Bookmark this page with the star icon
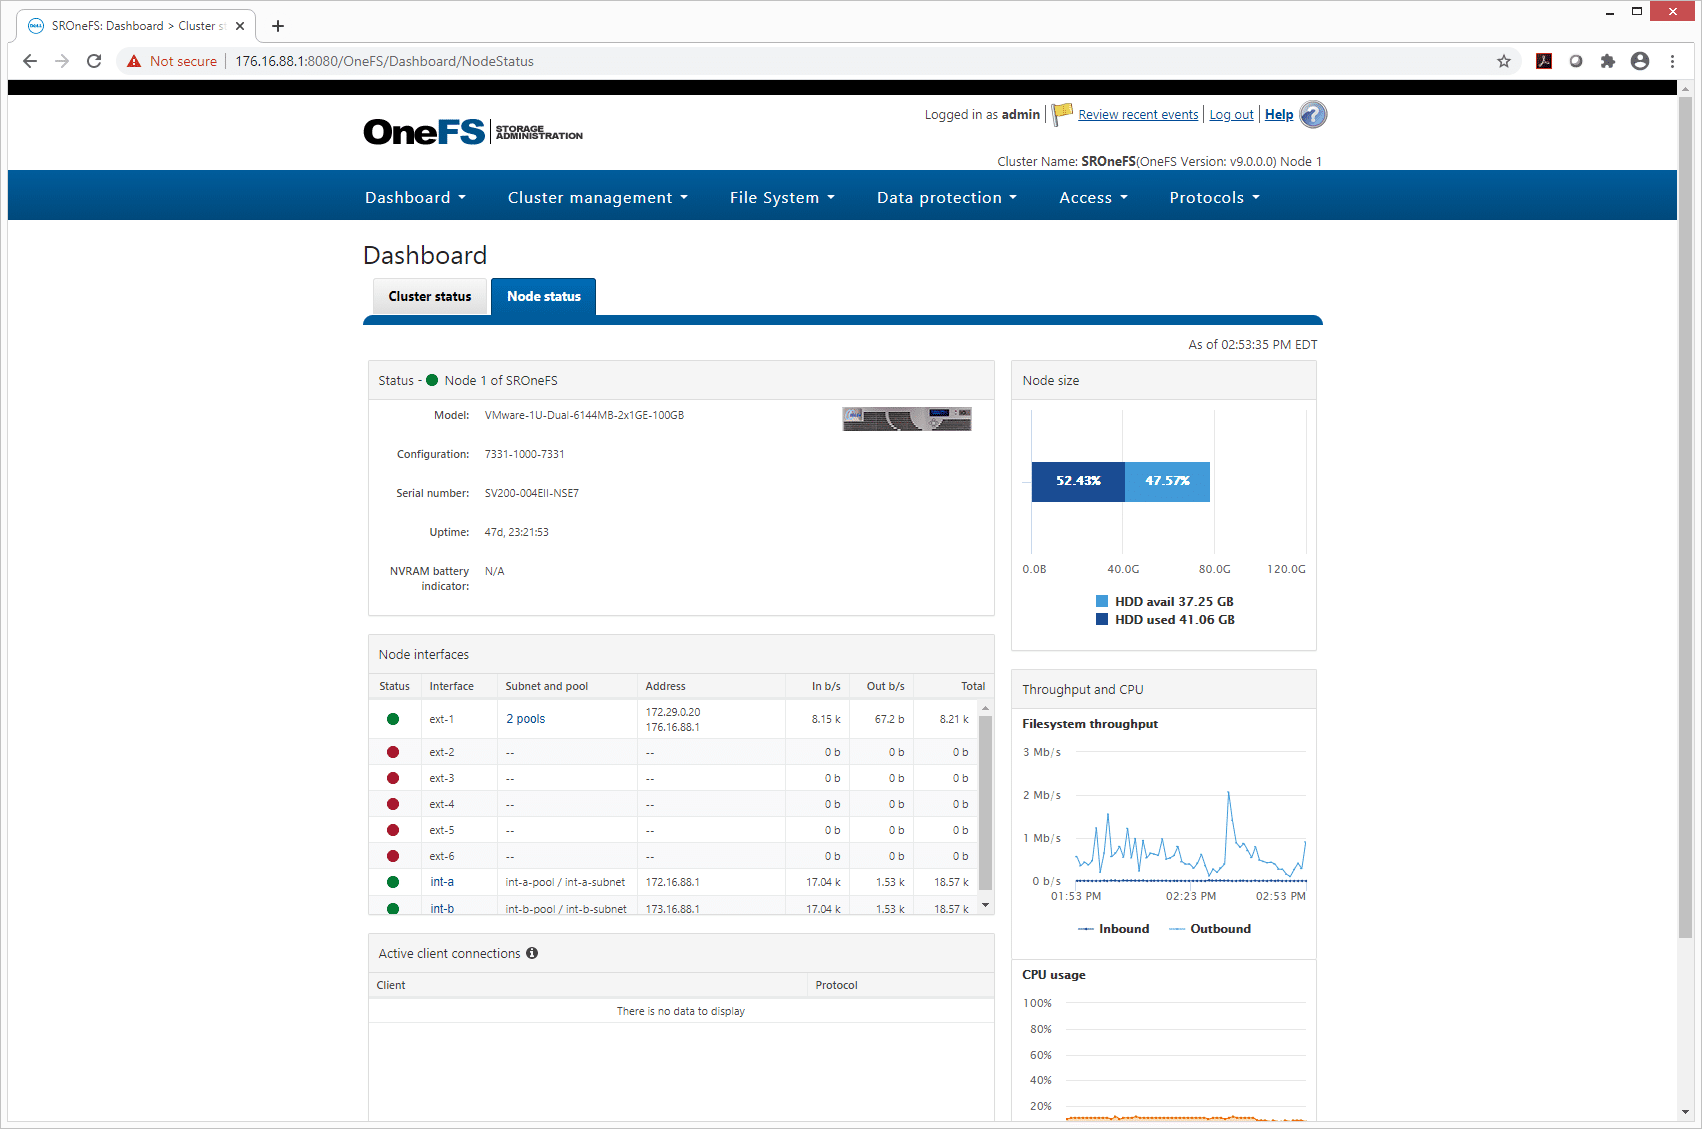Screen dimensions: 1702x1129 point(1504,61)
